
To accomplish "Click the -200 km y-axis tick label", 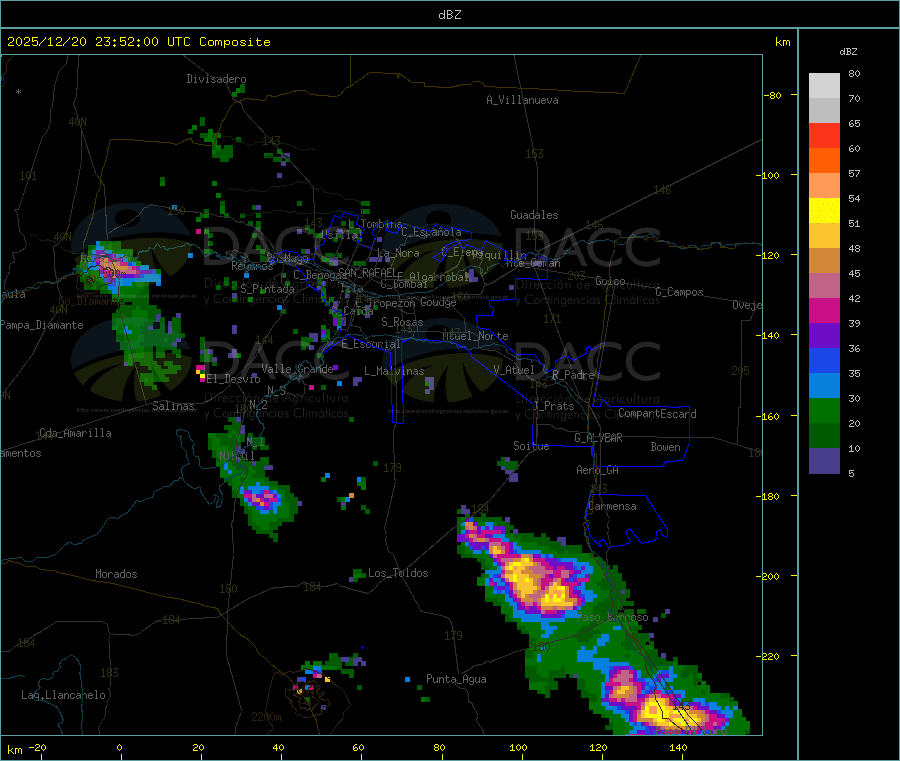I will [767, 576].
